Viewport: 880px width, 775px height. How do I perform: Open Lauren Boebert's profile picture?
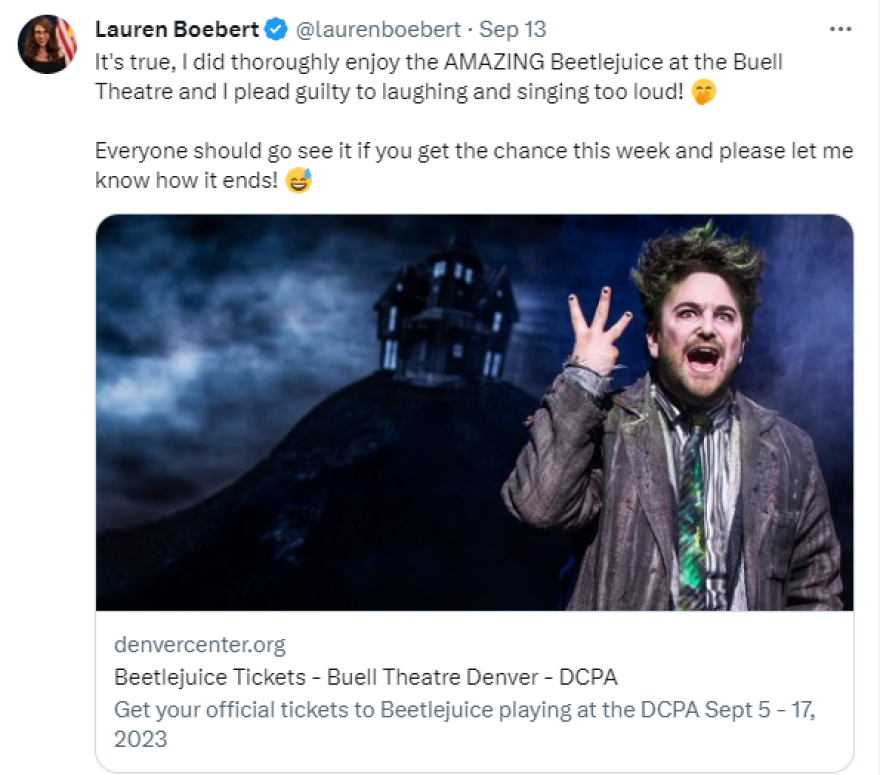46,44
